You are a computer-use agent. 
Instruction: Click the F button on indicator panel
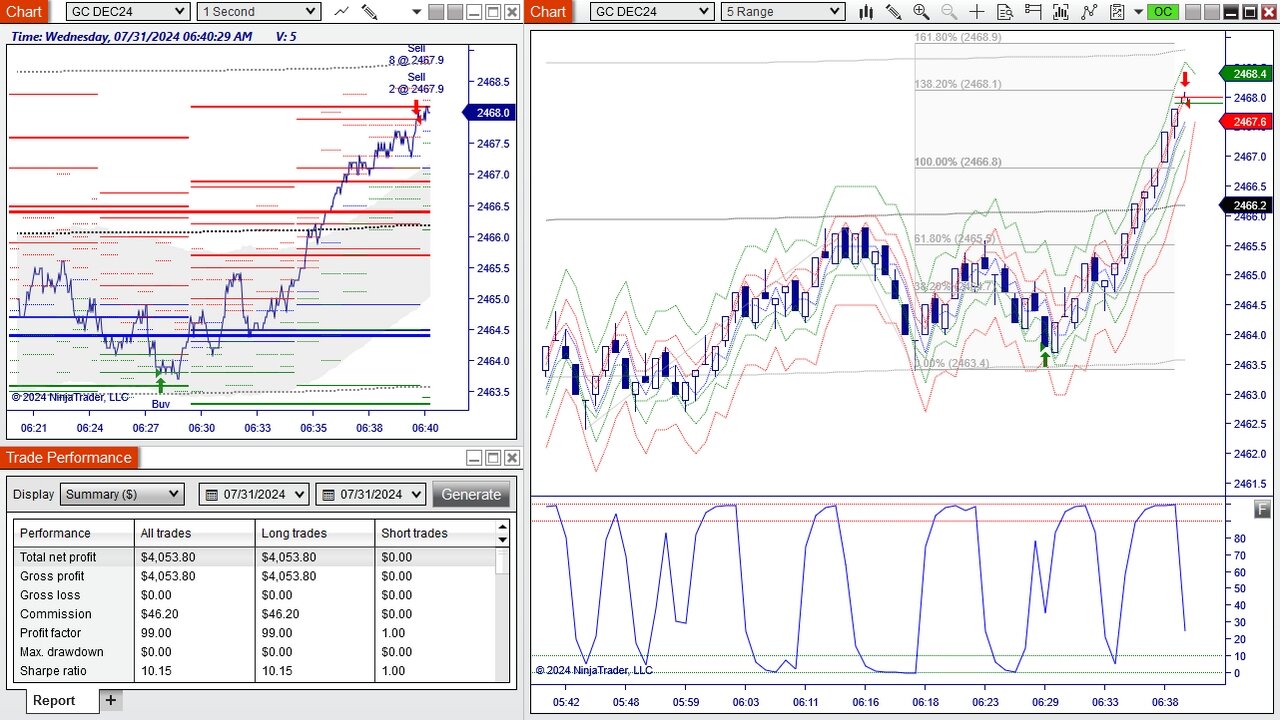(1264, 509)
